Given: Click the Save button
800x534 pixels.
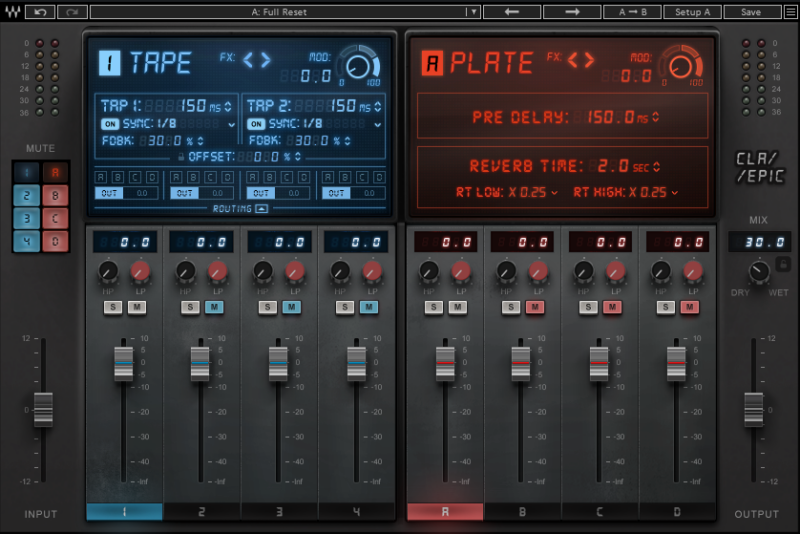Looking at the screenshot, I should pos(751,12).
